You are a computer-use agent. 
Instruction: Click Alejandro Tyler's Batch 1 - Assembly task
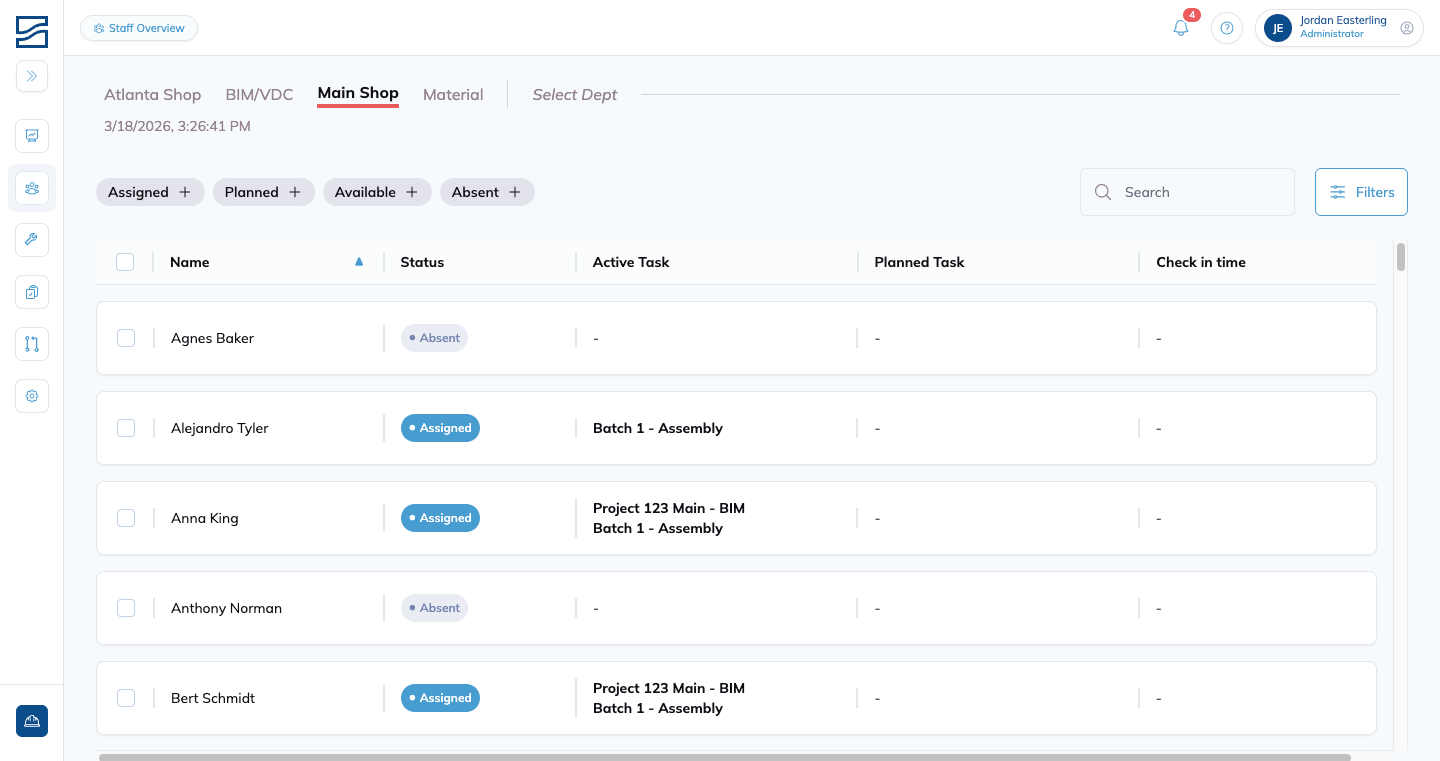point(658,428)
